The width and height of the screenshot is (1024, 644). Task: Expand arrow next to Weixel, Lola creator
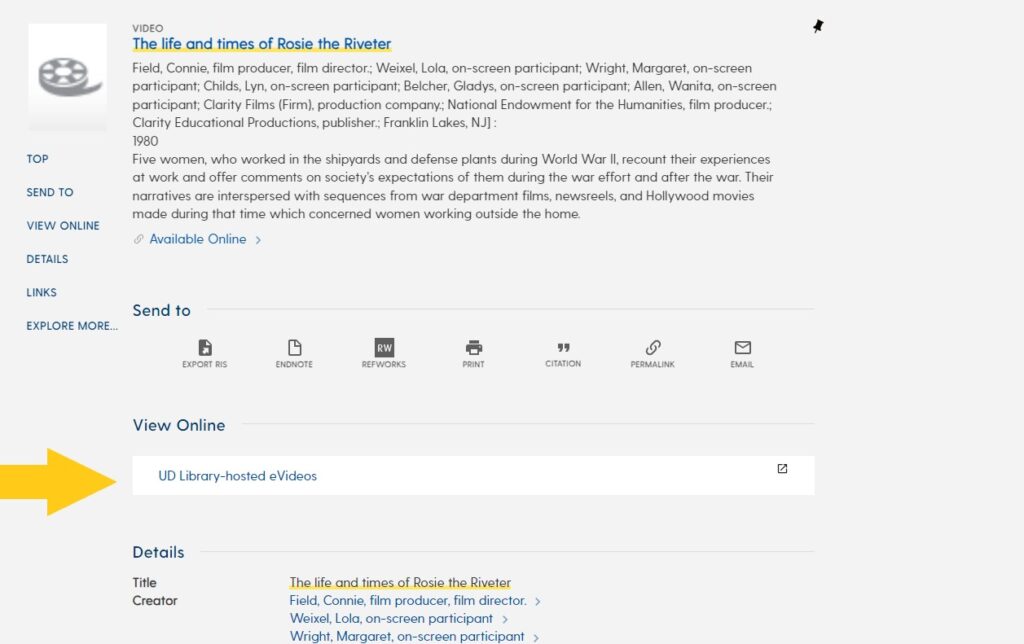coord(505,619)
